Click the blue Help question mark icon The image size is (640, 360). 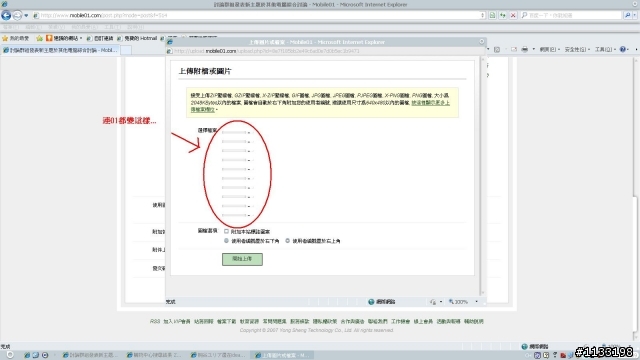point(623,49)
